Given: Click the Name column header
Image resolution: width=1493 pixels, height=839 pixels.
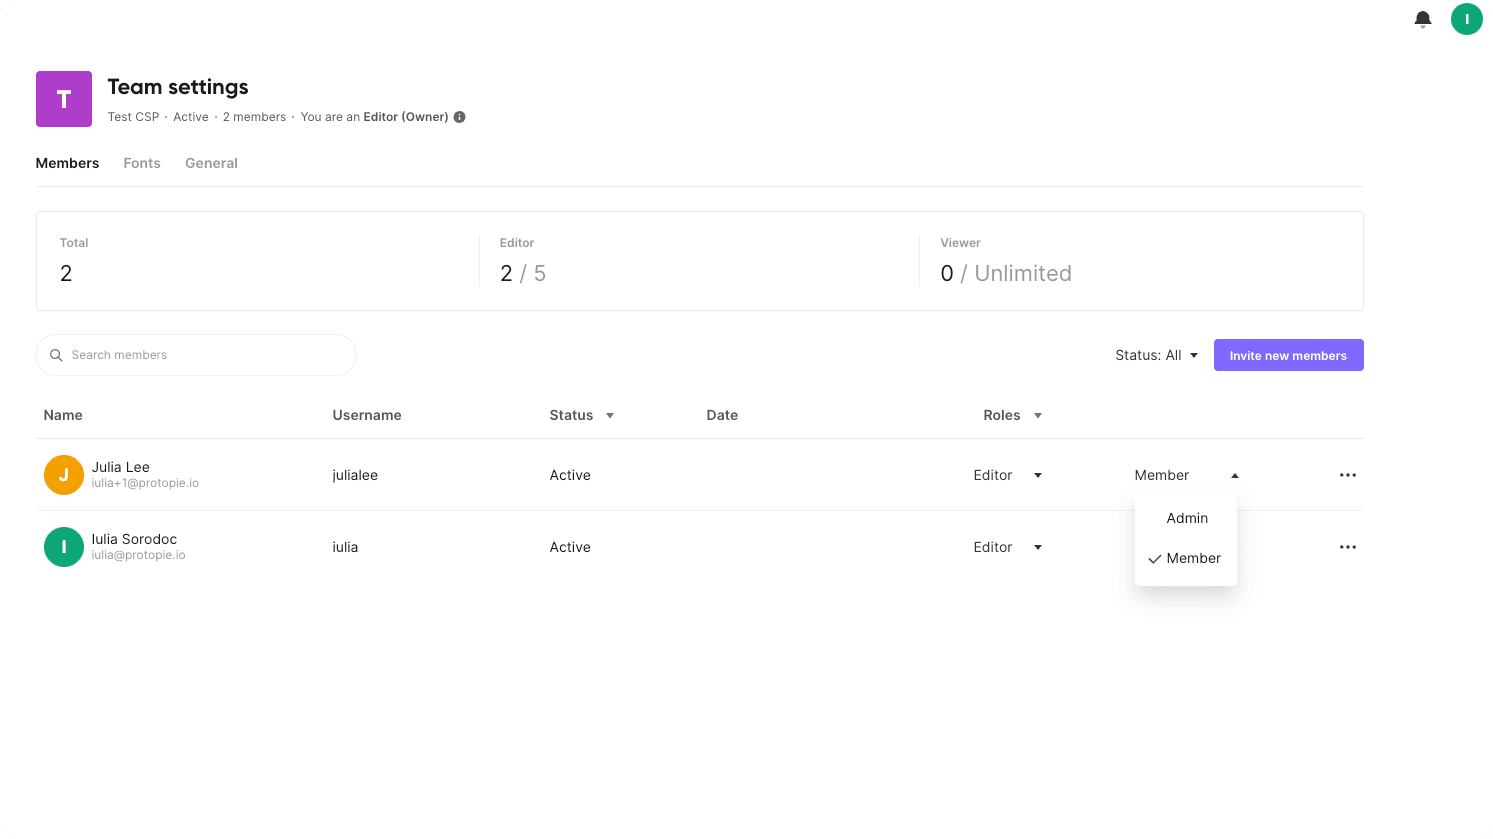Looking at the screenshot, I should 63,415.
